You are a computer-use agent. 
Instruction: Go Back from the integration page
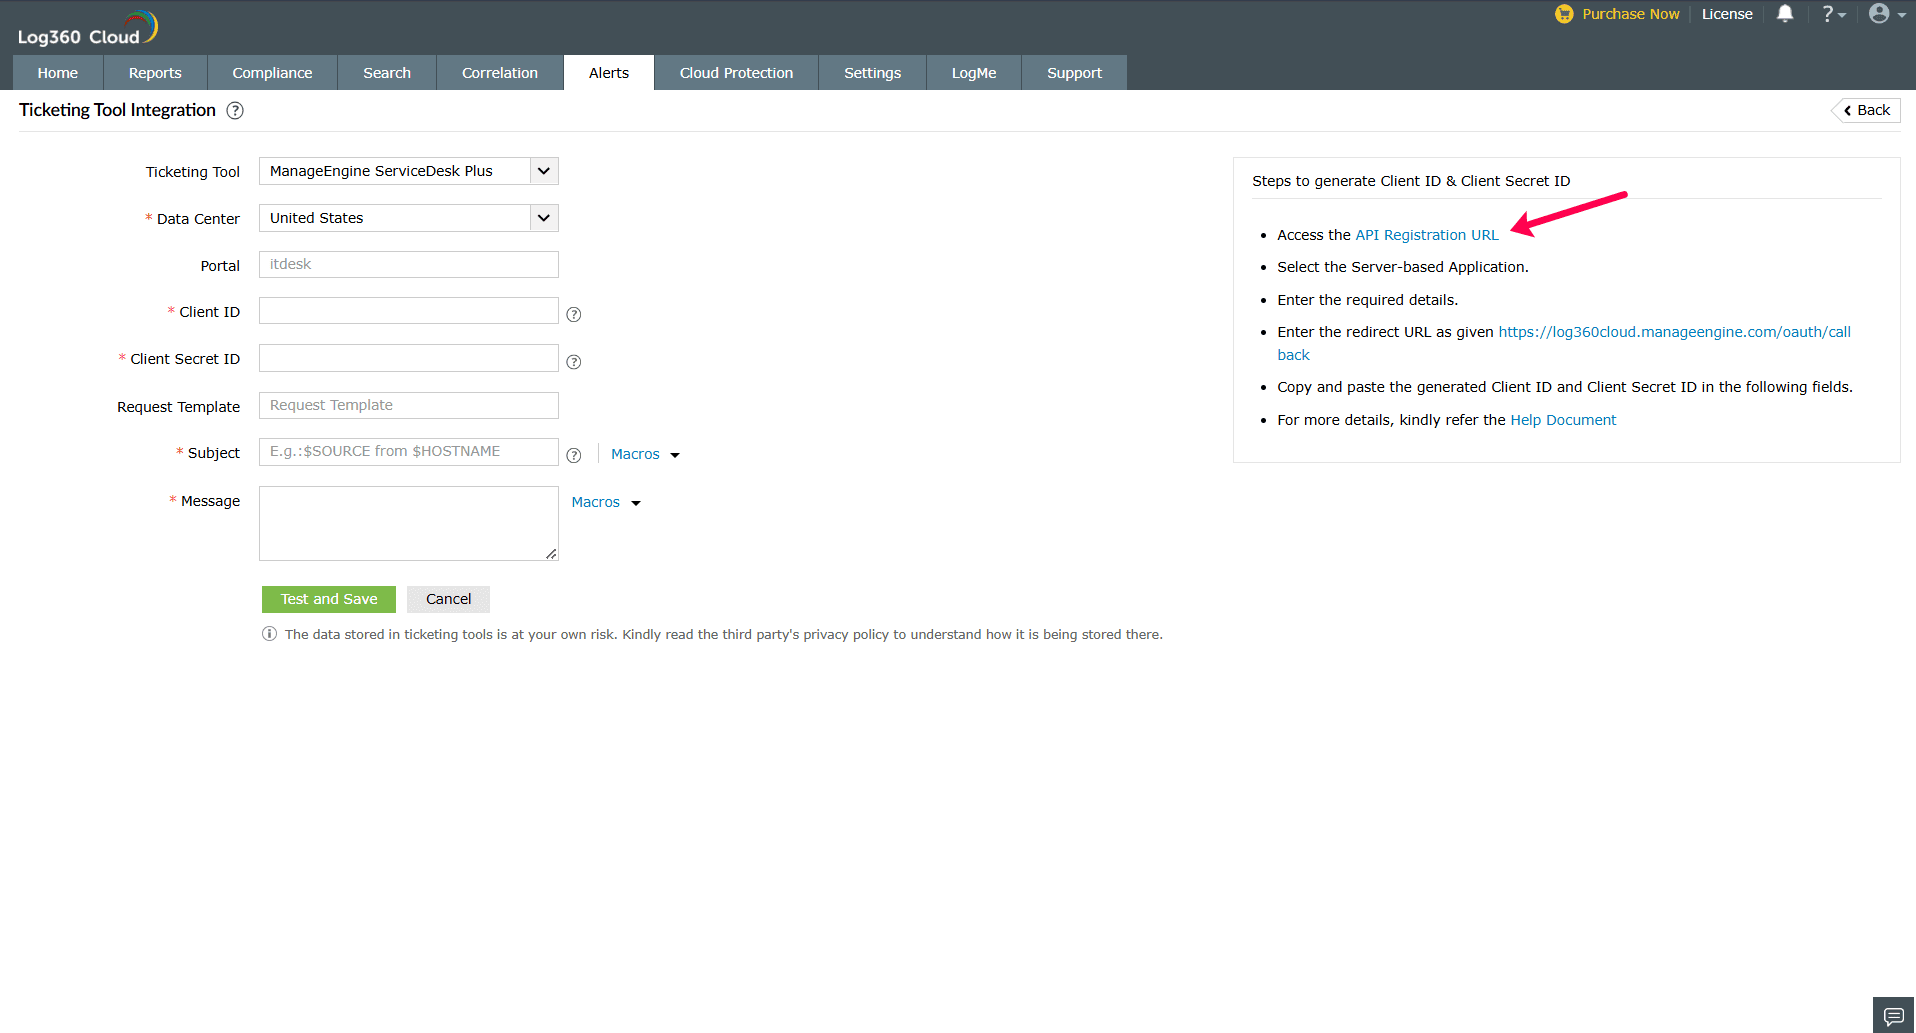1866,110
